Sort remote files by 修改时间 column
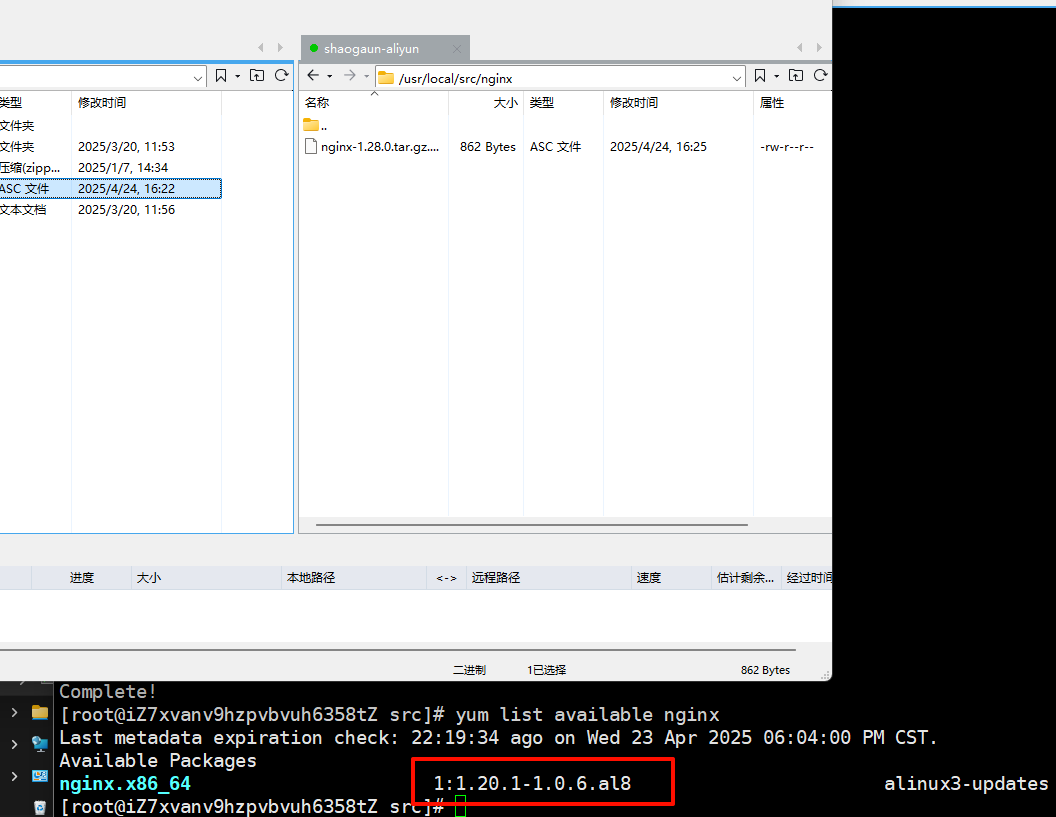The width and height of the screenshot is (1056, 817). 678,102
